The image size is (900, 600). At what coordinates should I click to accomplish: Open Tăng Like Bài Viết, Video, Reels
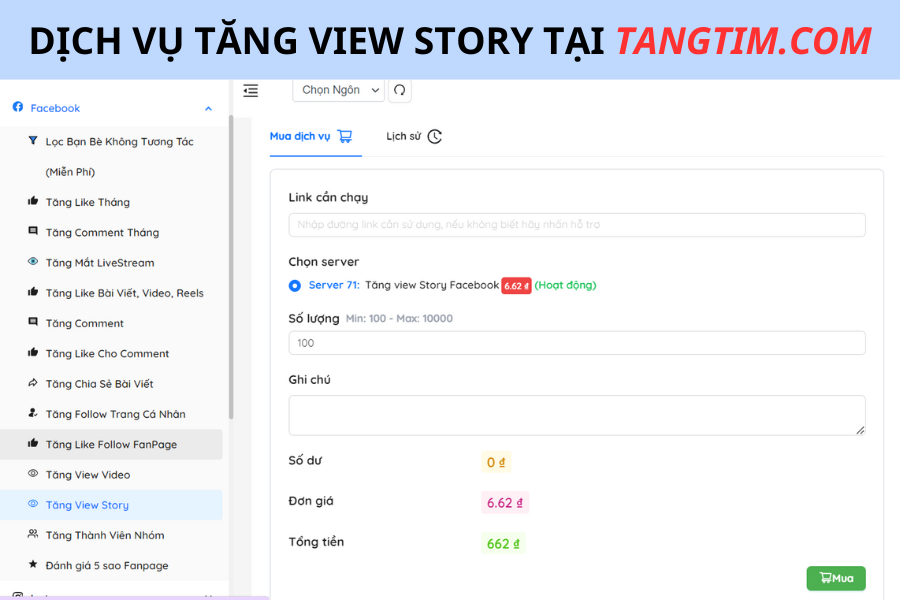[125, 293]
